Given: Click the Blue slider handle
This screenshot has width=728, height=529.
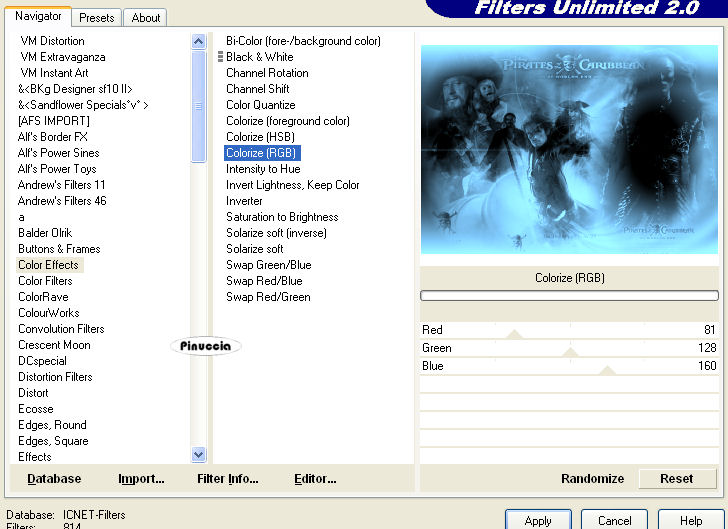Looking at the screenshot, I should pyautogui.click(x=607, y=370).
